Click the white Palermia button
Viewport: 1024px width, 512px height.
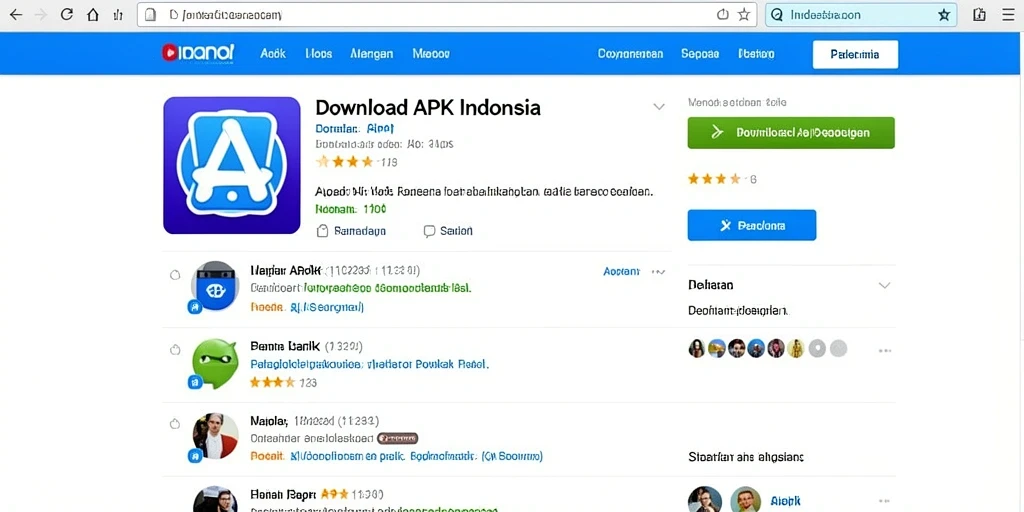click(x=855, y=54)
